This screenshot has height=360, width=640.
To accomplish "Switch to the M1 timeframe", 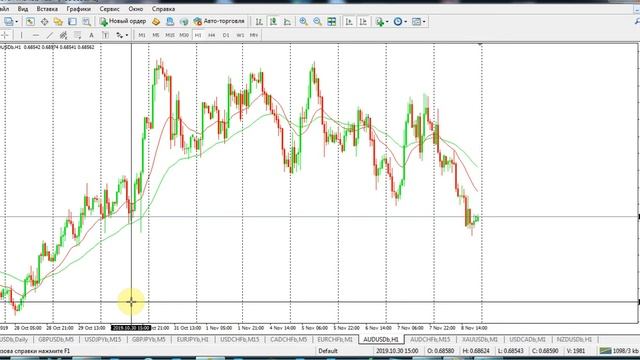I will [x=142, y=36].
